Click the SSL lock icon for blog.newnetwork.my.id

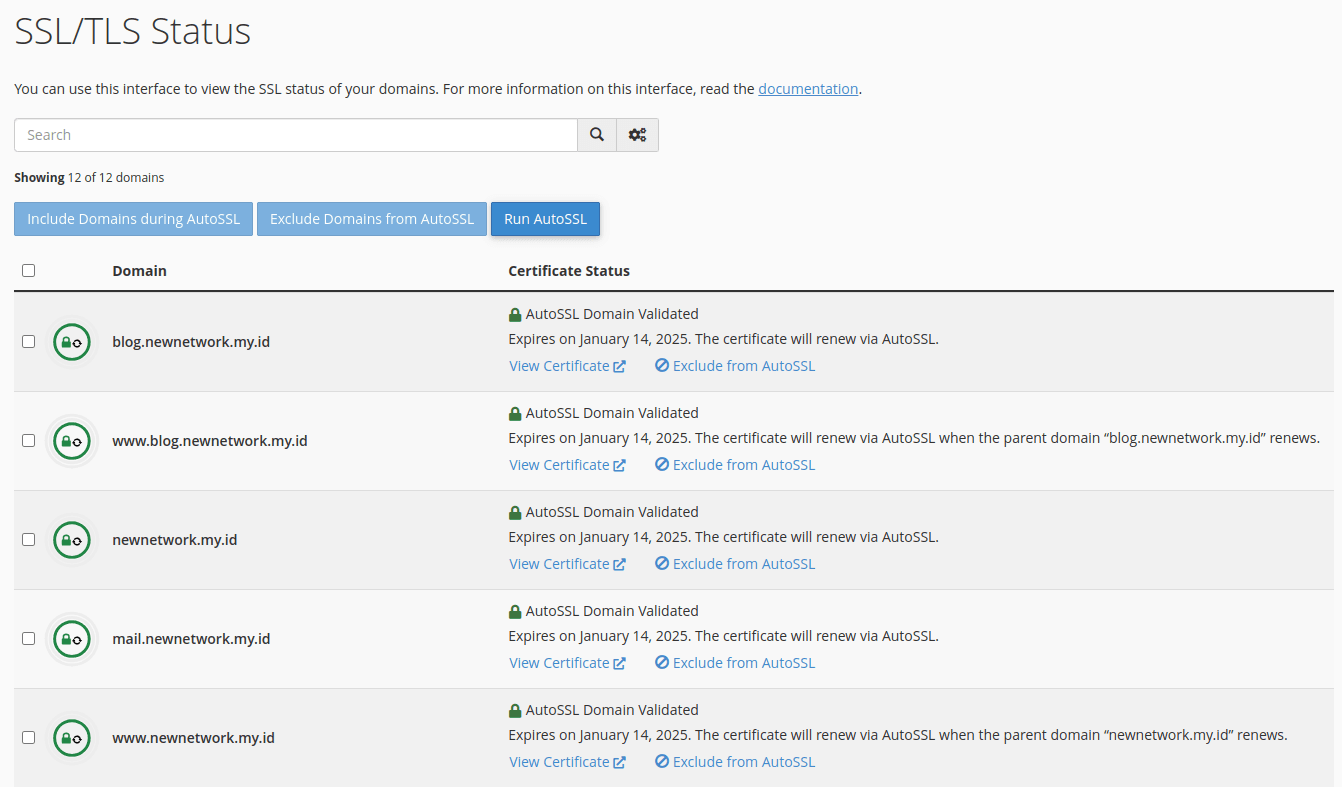click(71, 342)
